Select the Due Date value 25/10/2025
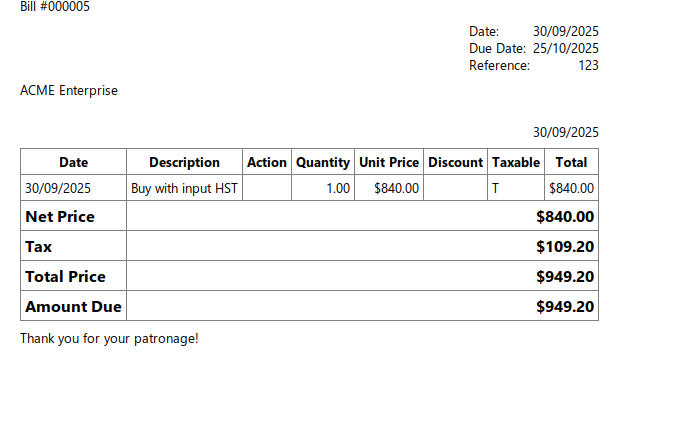The width and height of the screenshot is (683, 428). (x=565, y=48)
